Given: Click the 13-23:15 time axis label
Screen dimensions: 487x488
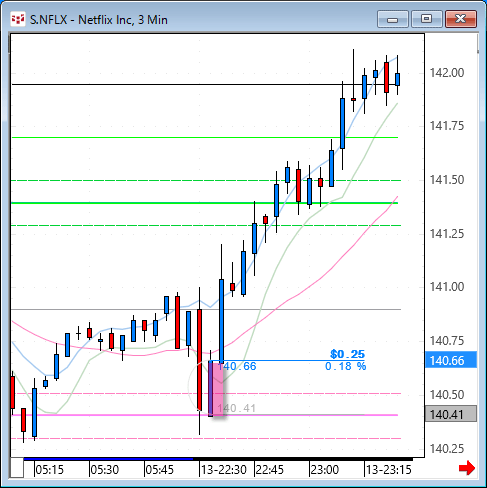Looking at the screenshot, I should 389,470.
